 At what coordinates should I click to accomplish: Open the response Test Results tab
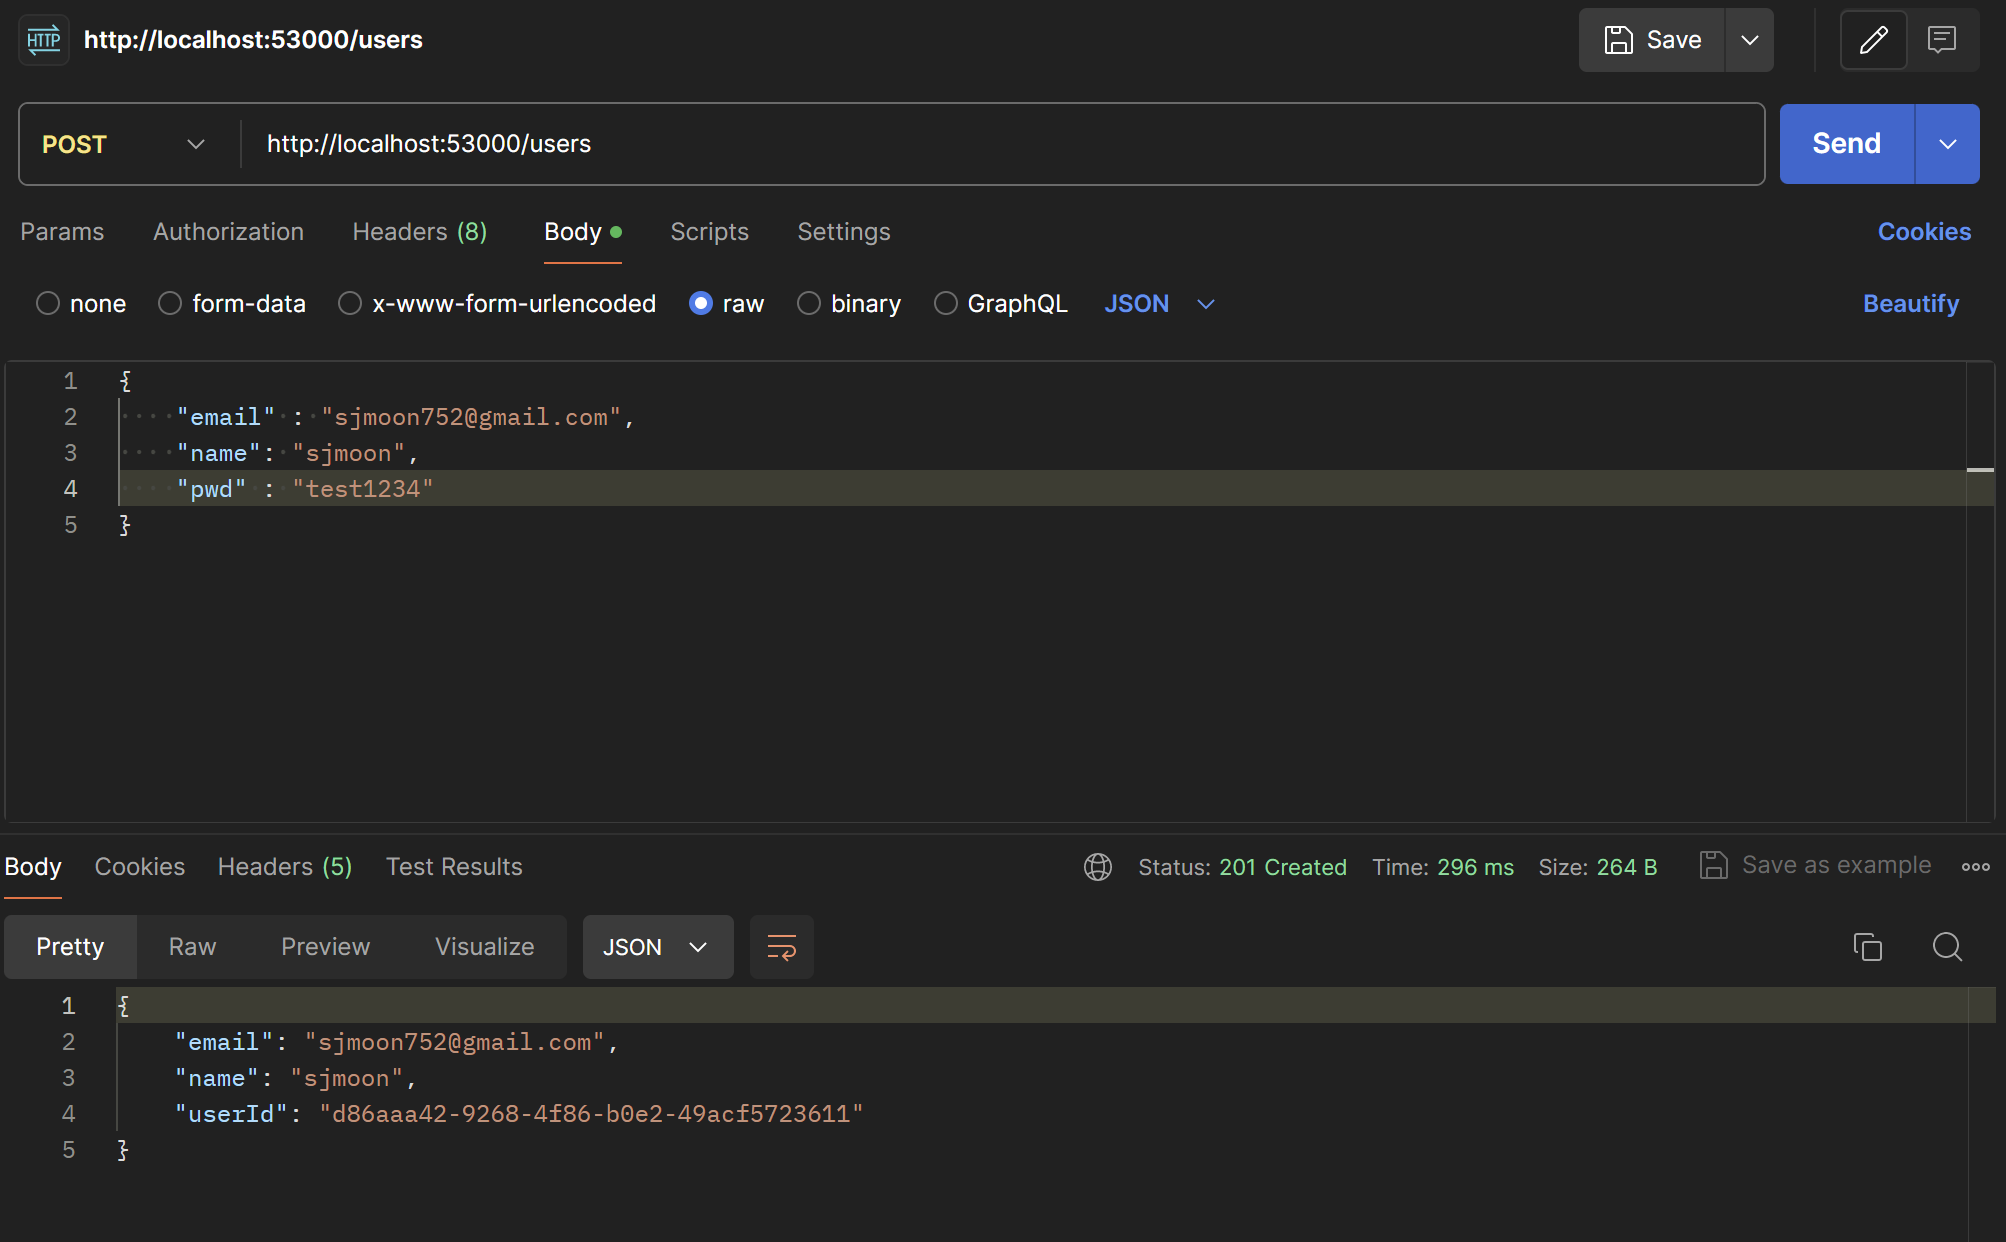point(454,867)
